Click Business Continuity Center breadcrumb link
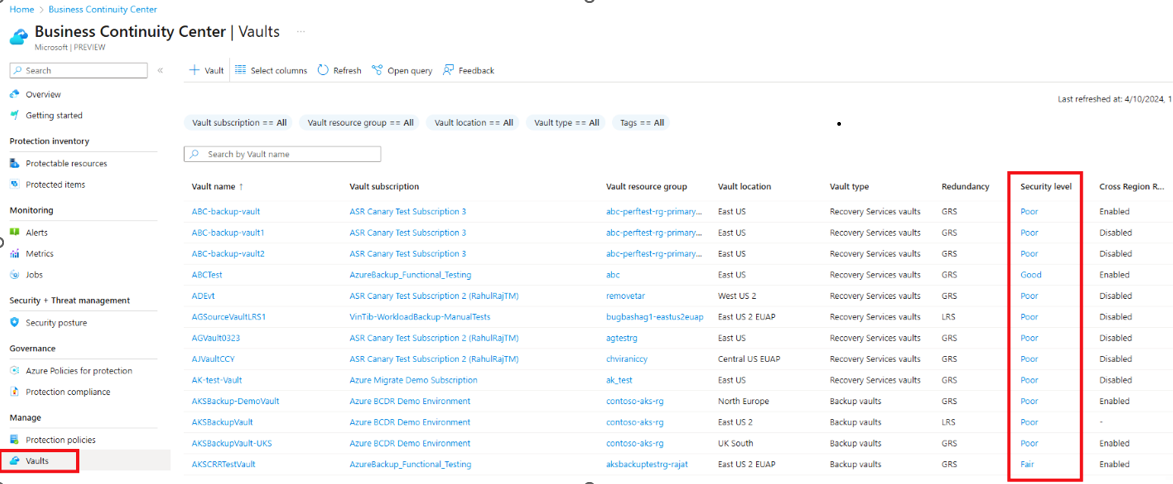 coord(102,9)
